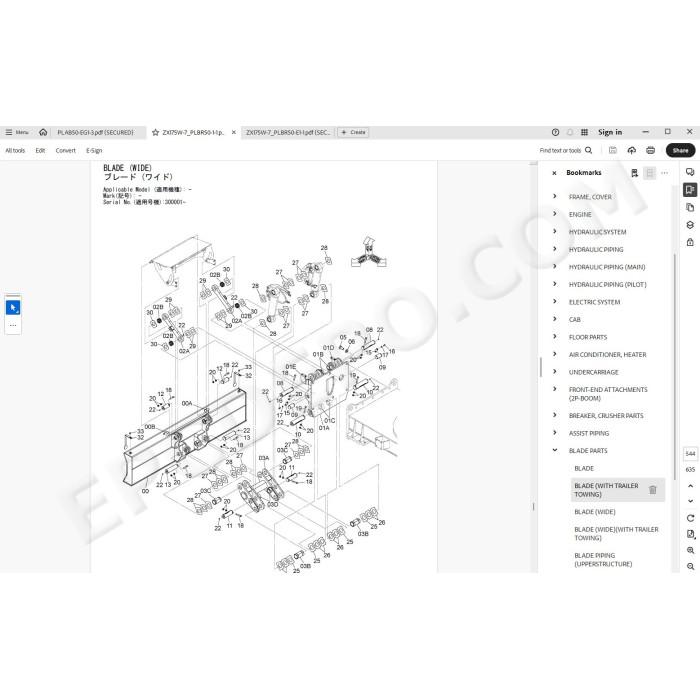Close the active ZX175W-7_PLBR50-1 tab

[x=233, y=133]
